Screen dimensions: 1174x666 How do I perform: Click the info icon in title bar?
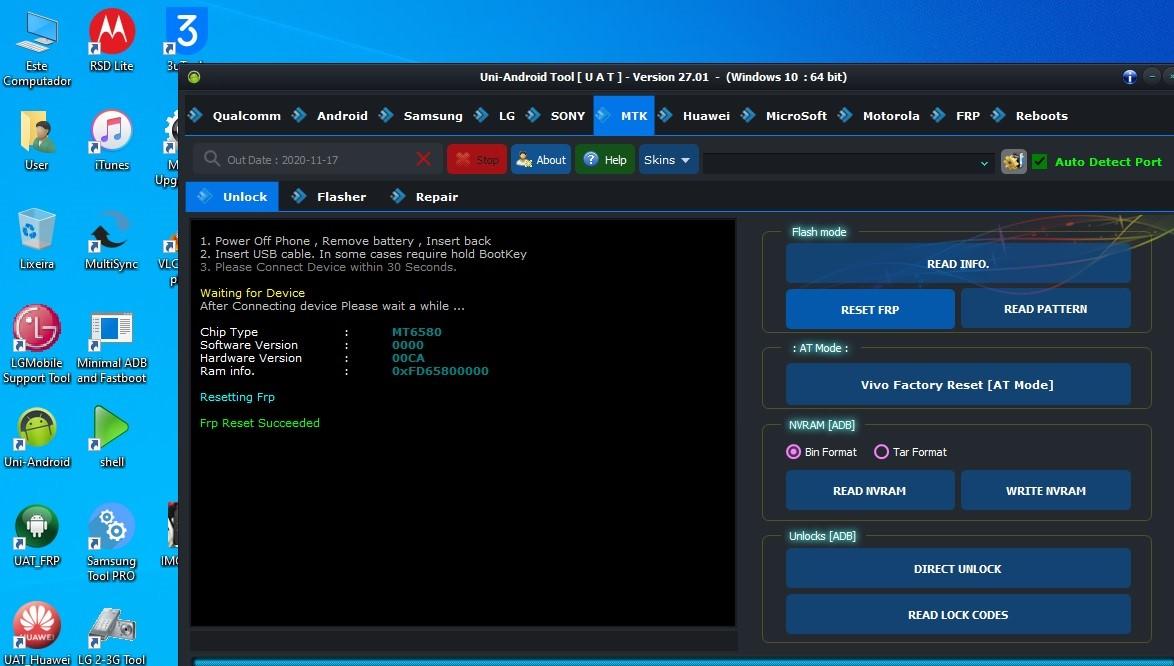(x=1130, y=77)
